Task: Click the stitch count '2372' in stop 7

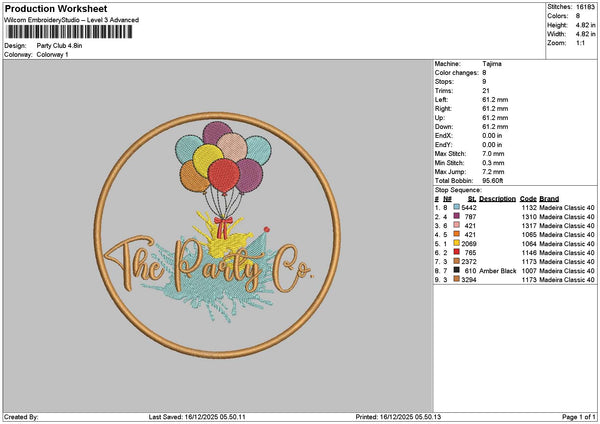Action: pos(469,262)
